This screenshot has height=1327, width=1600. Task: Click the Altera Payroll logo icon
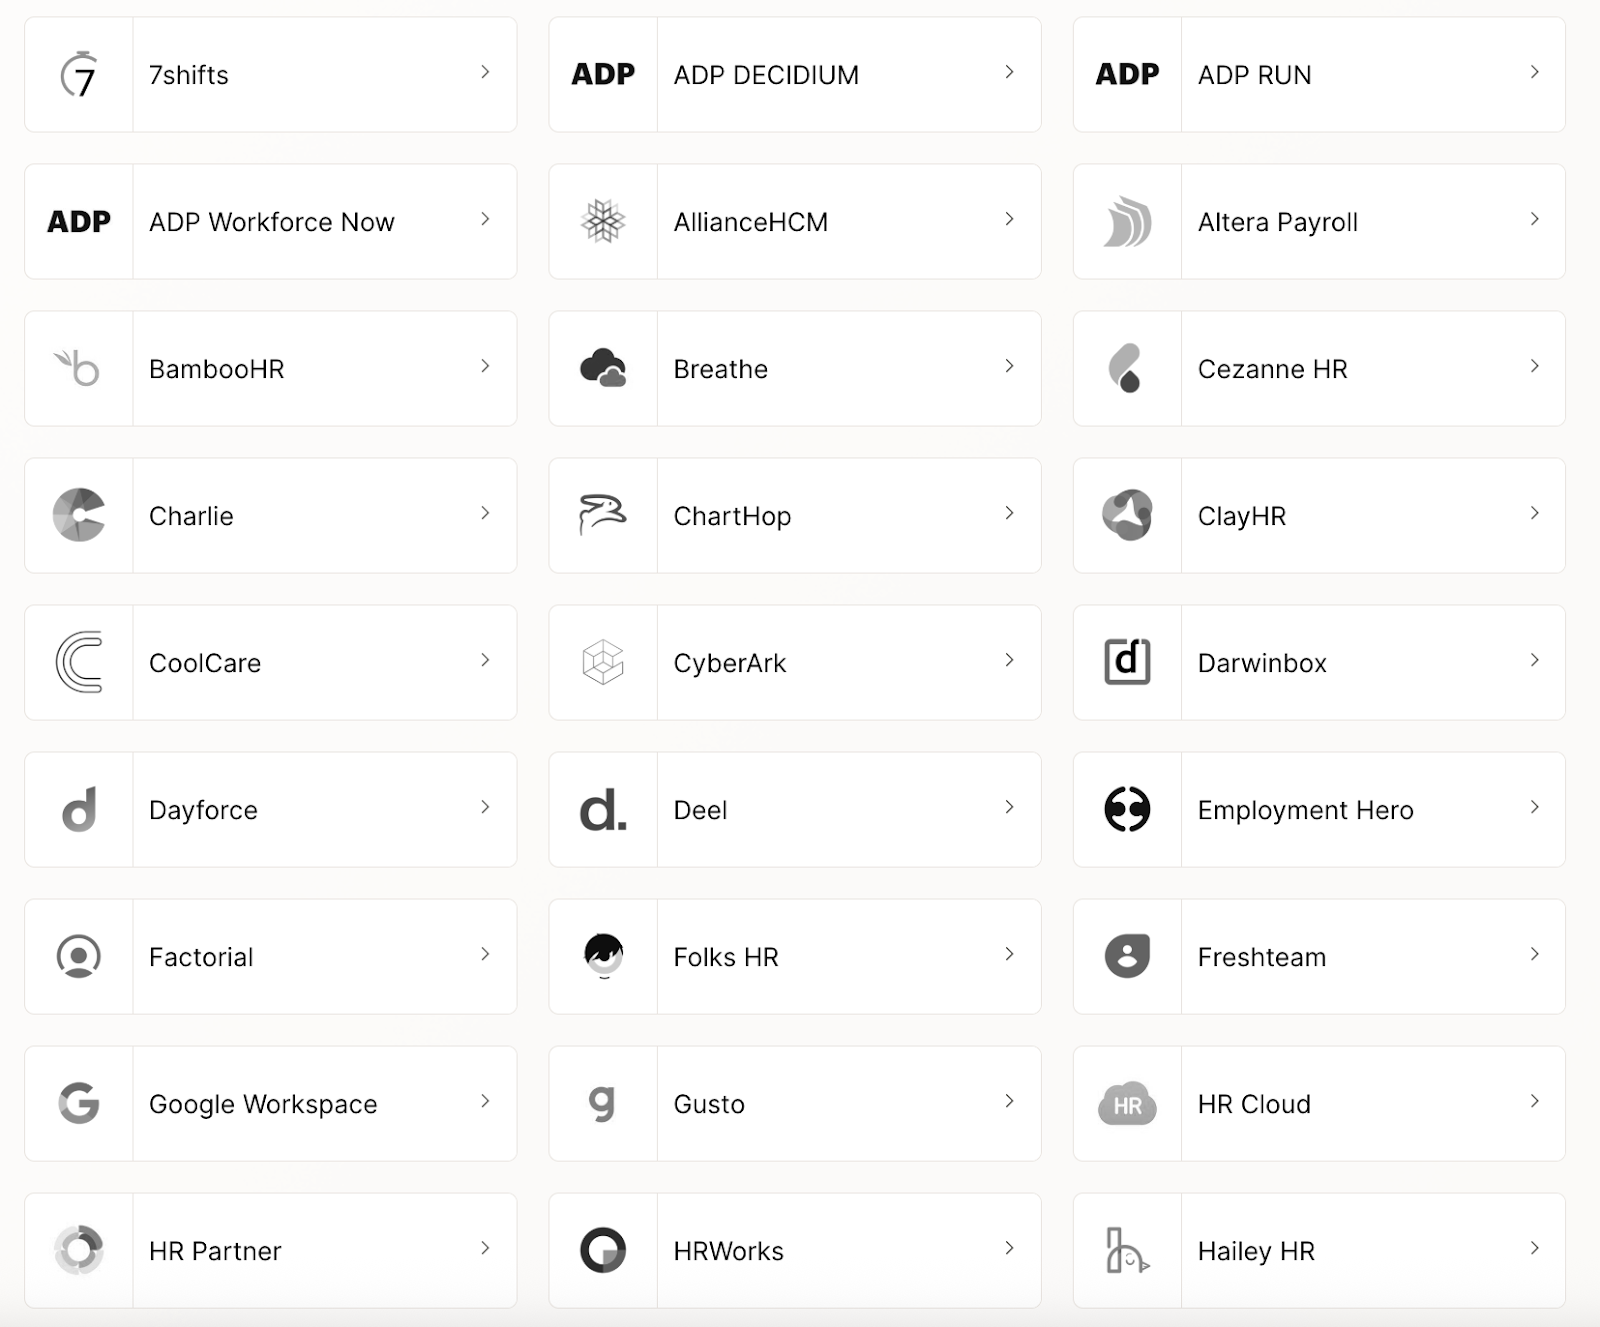[1127, 221]
